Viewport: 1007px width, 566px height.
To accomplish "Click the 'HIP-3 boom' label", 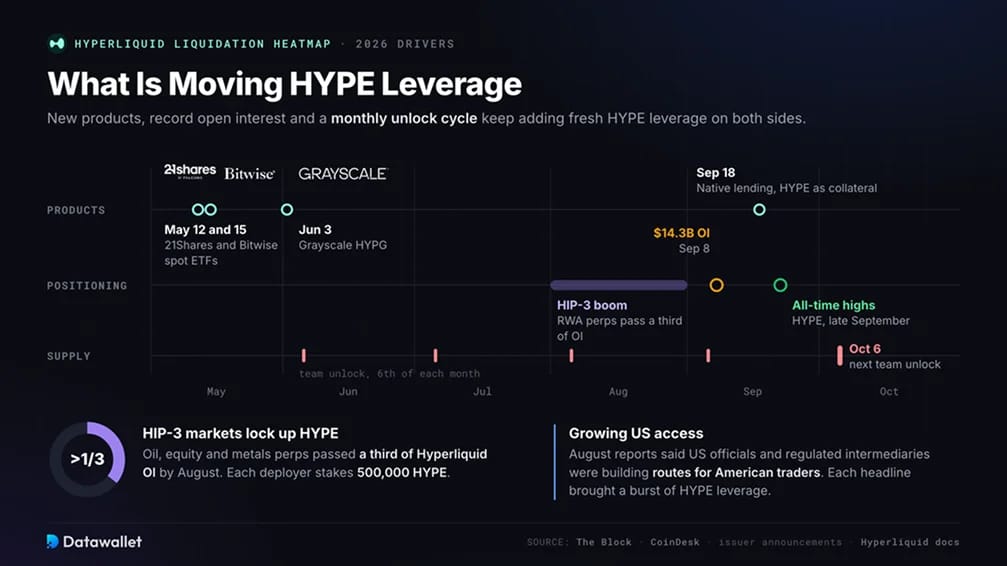I will 592,306.
